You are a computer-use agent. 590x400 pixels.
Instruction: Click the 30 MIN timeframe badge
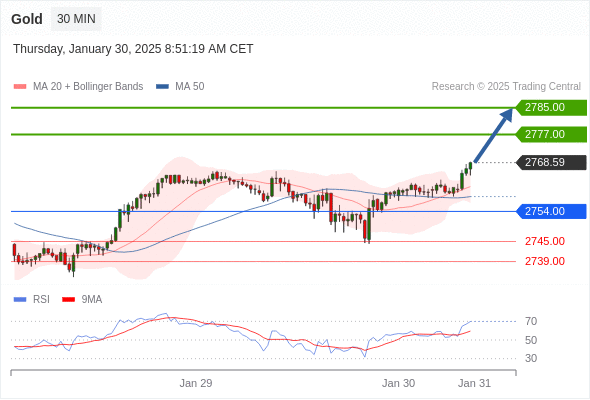point(76,19)
